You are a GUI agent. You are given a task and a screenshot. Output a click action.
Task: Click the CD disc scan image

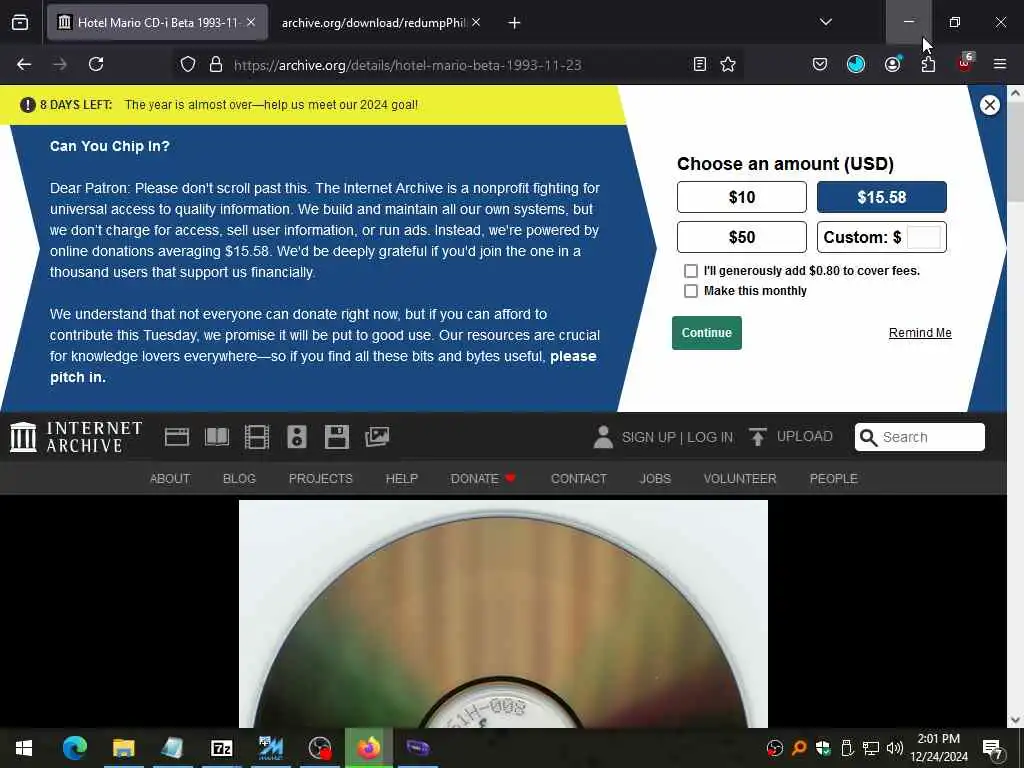coord(504,614)
